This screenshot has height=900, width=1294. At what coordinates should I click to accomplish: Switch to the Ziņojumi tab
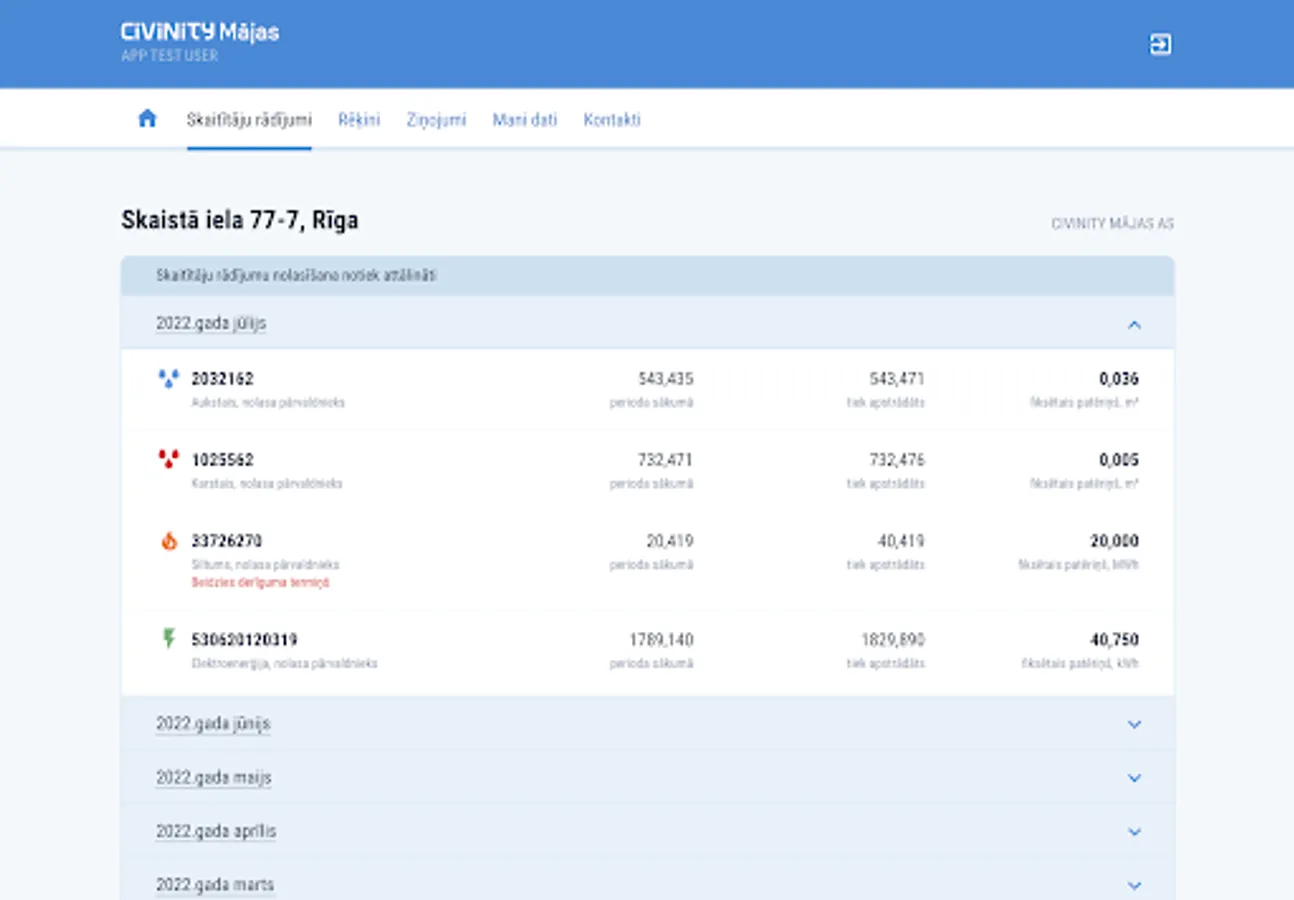click(436, 120)
